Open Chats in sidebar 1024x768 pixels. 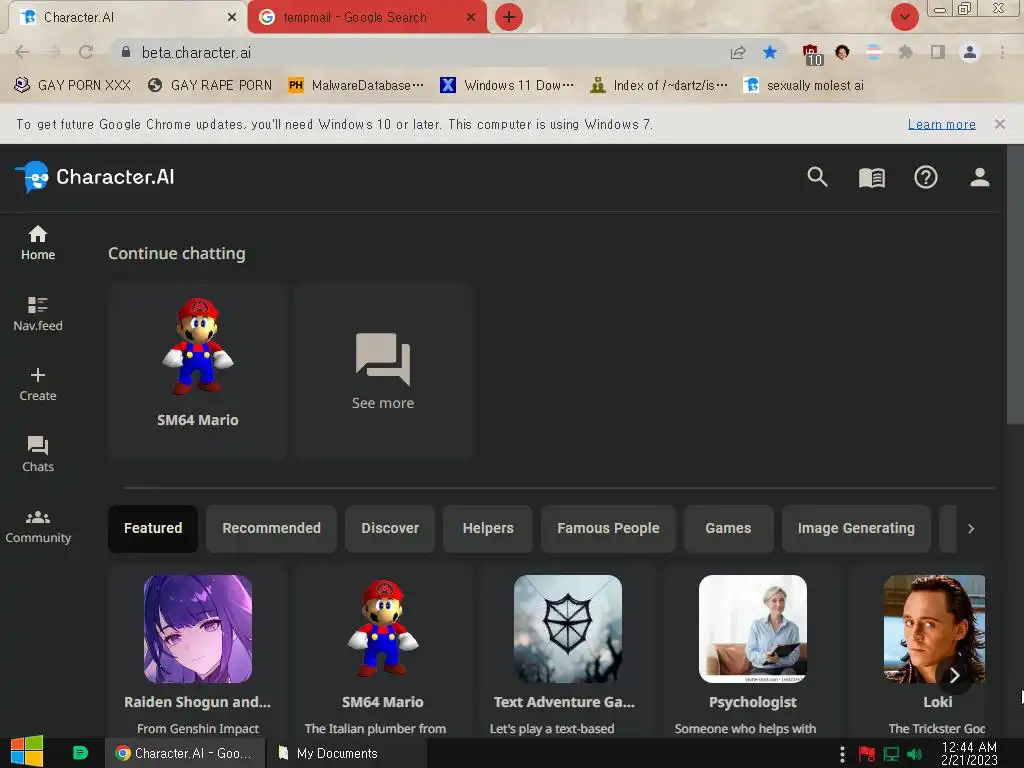(38, 455)
